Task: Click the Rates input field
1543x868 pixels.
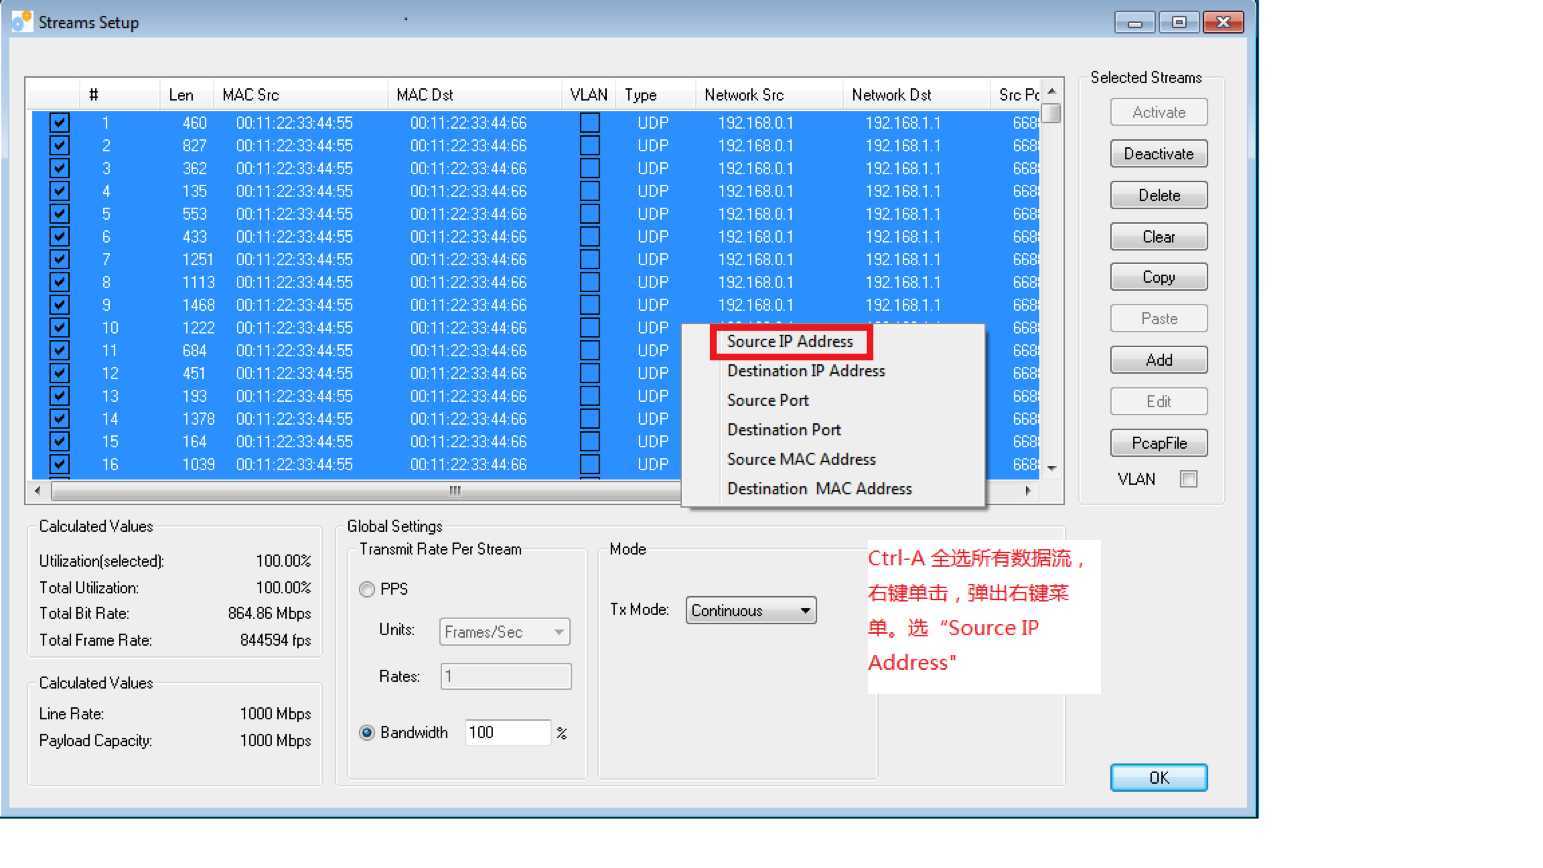Action: (505, 677)
